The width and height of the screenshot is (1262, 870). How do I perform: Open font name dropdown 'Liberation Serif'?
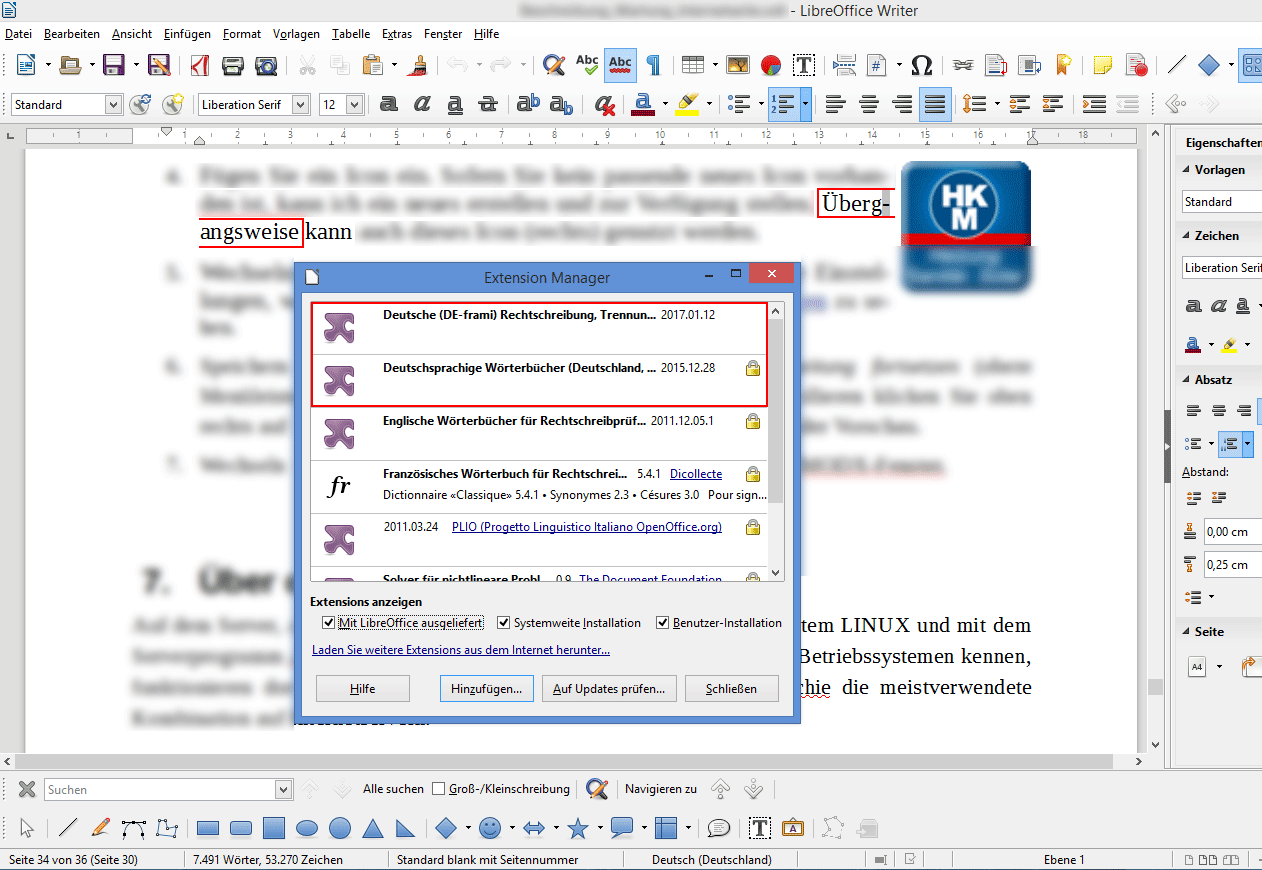(x=300, y=104)
